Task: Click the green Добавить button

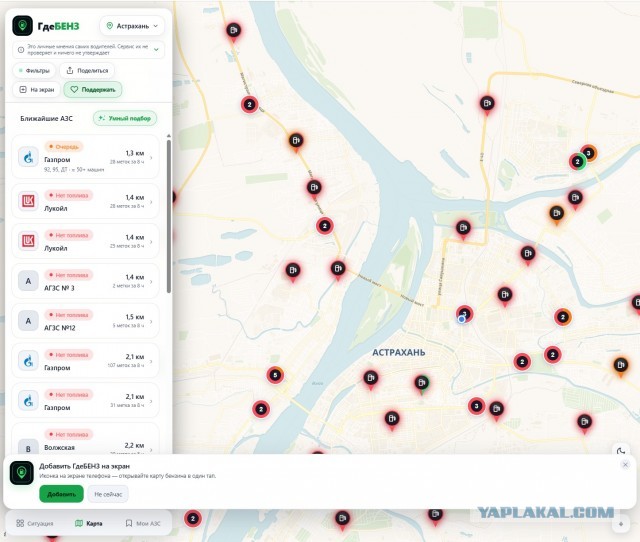Action: pyautogui.click(x=61, y=494)
